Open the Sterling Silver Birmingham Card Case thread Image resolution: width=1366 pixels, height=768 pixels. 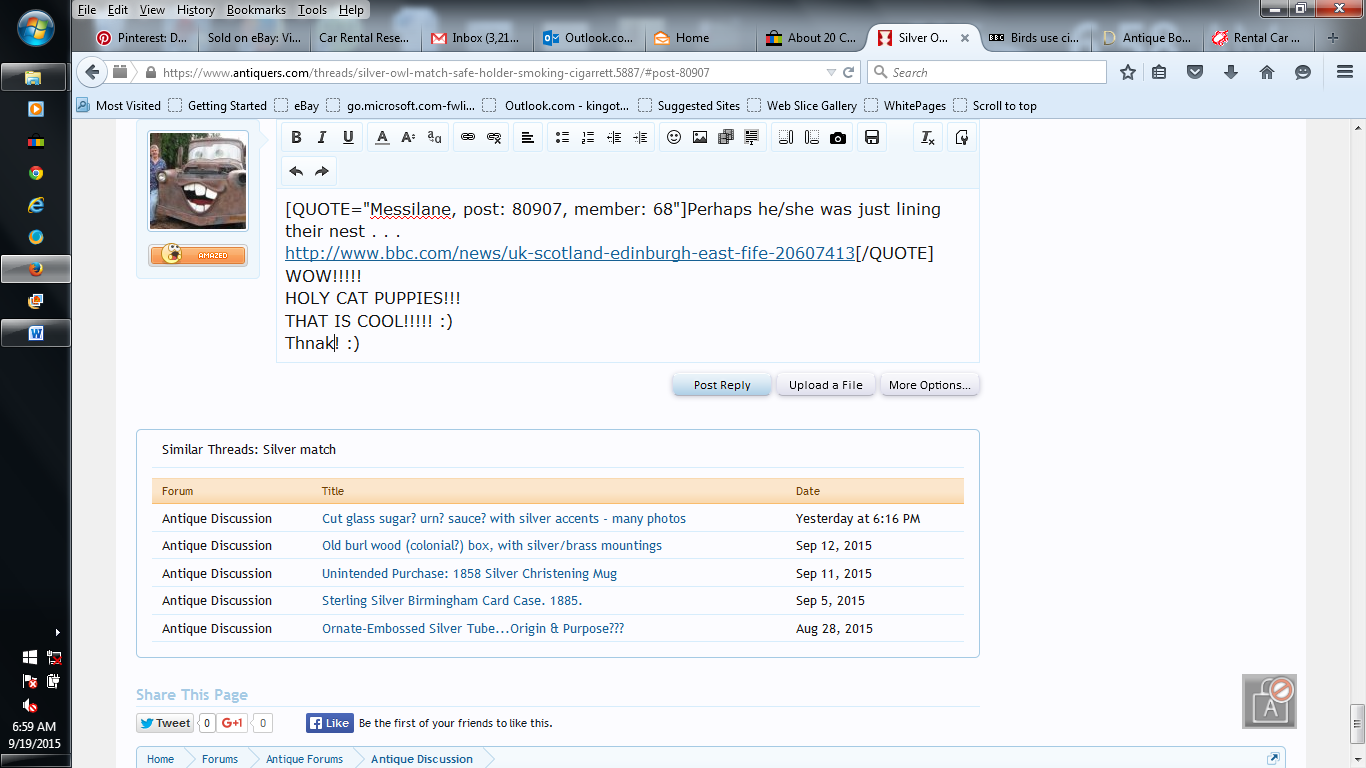pyautogui.click(x=452, y=601)
